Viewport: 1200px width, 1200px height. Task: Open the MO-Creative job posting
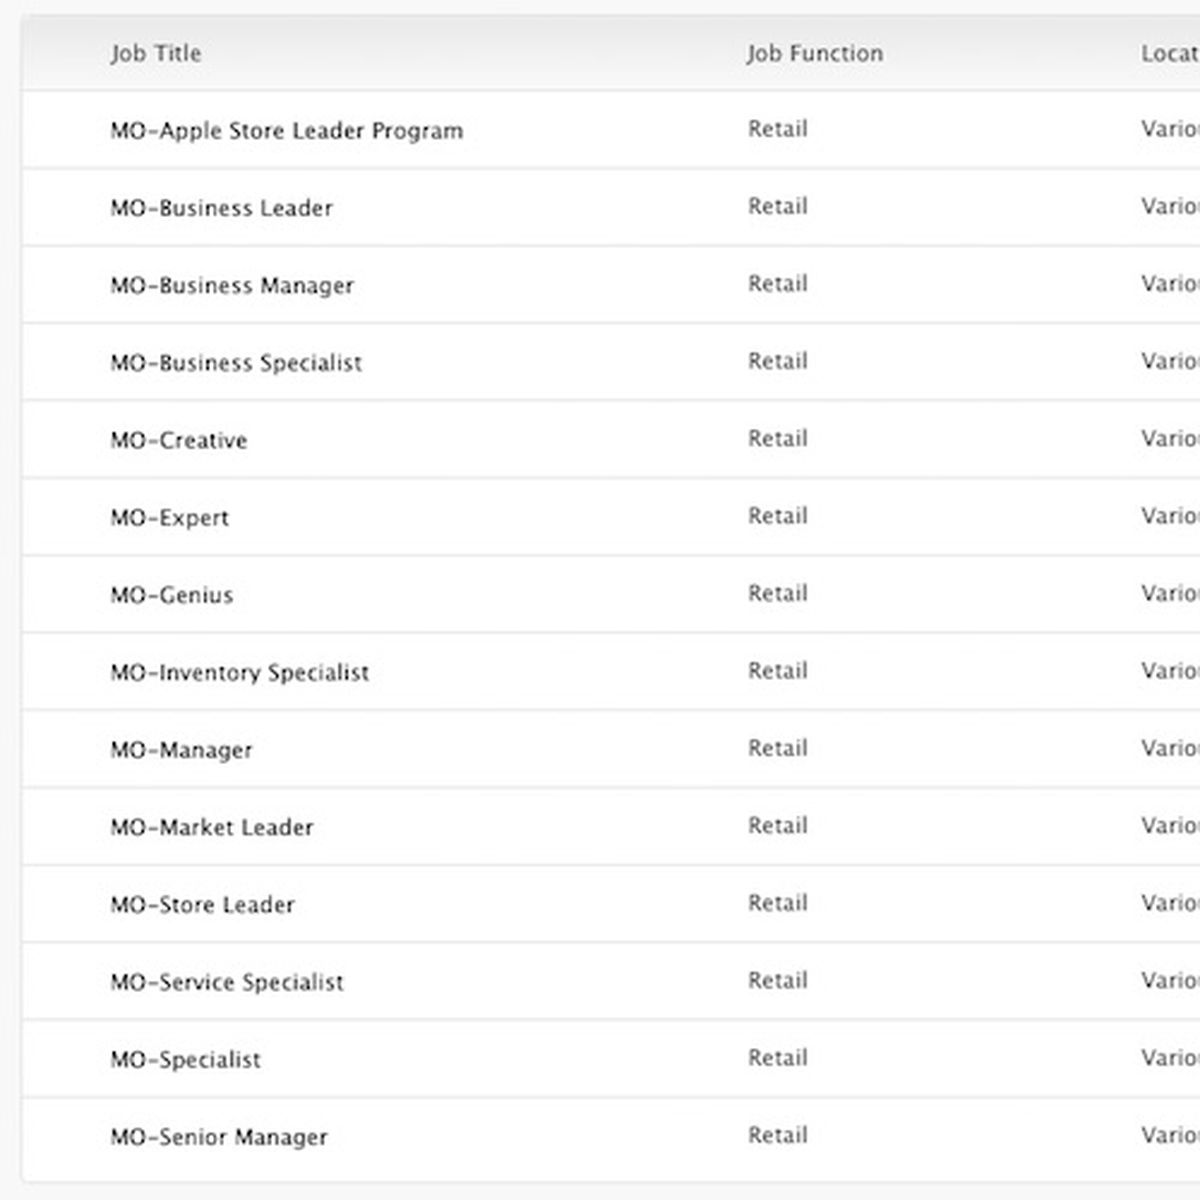pyautogui.click(x=178, y=441)
